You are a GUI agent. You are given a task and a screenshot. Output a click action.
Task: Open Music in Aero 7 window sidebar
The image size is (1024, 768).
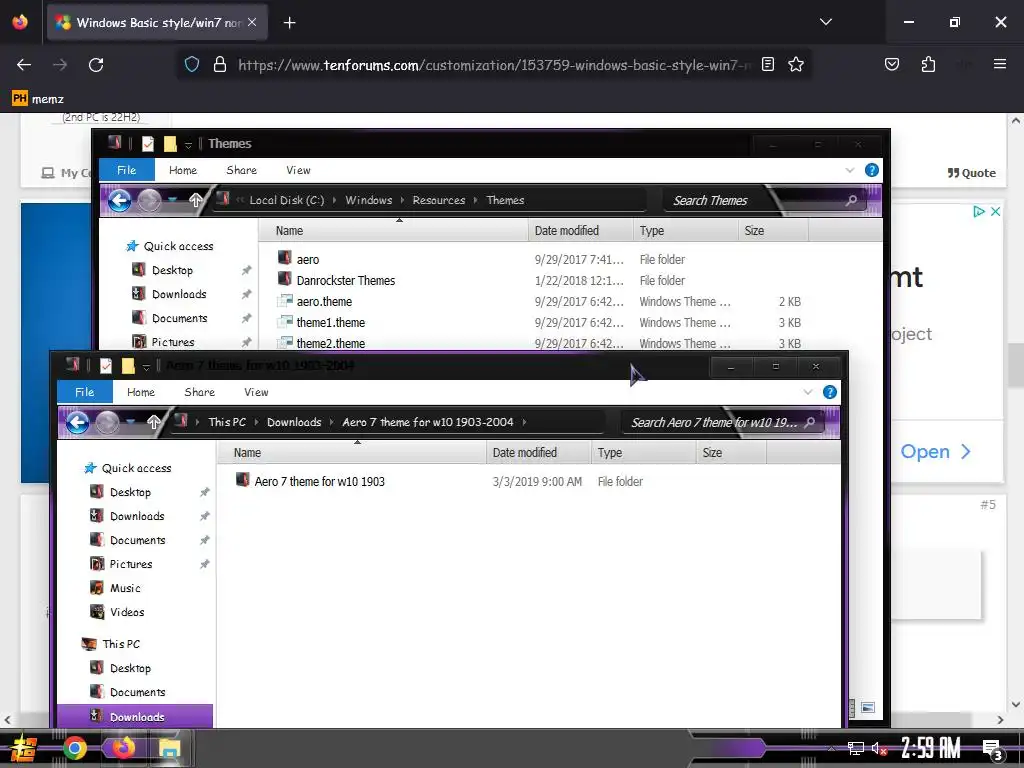(125, 588)
